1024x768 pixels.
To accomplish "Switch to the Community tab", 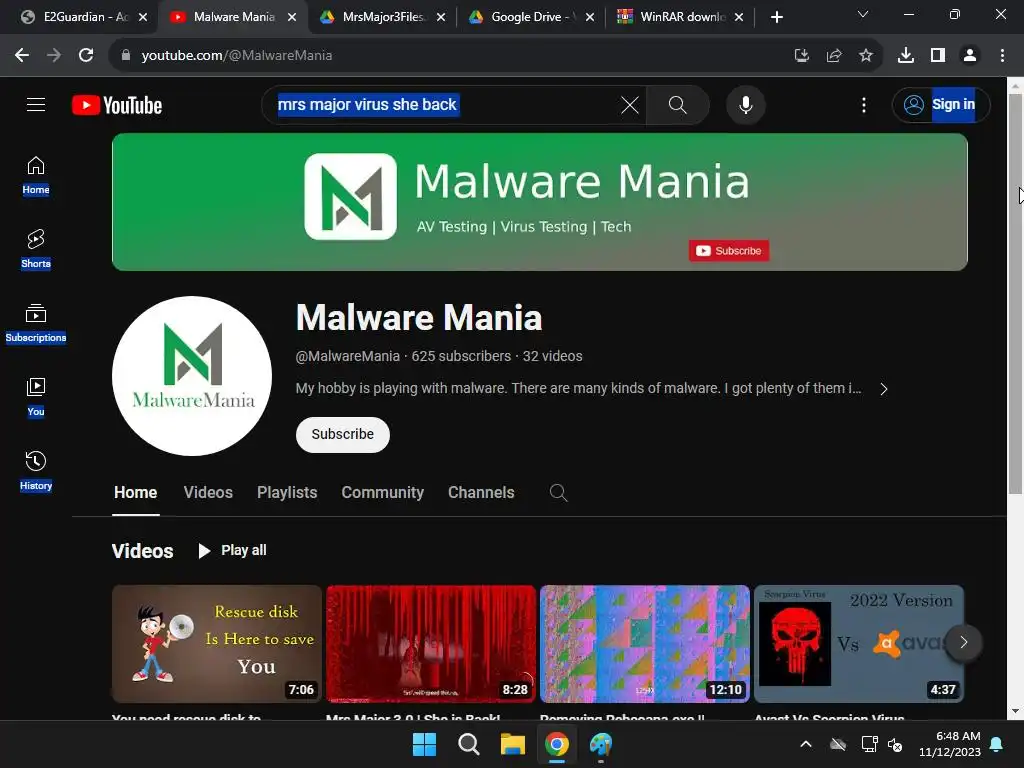I will tap(383, 492).
